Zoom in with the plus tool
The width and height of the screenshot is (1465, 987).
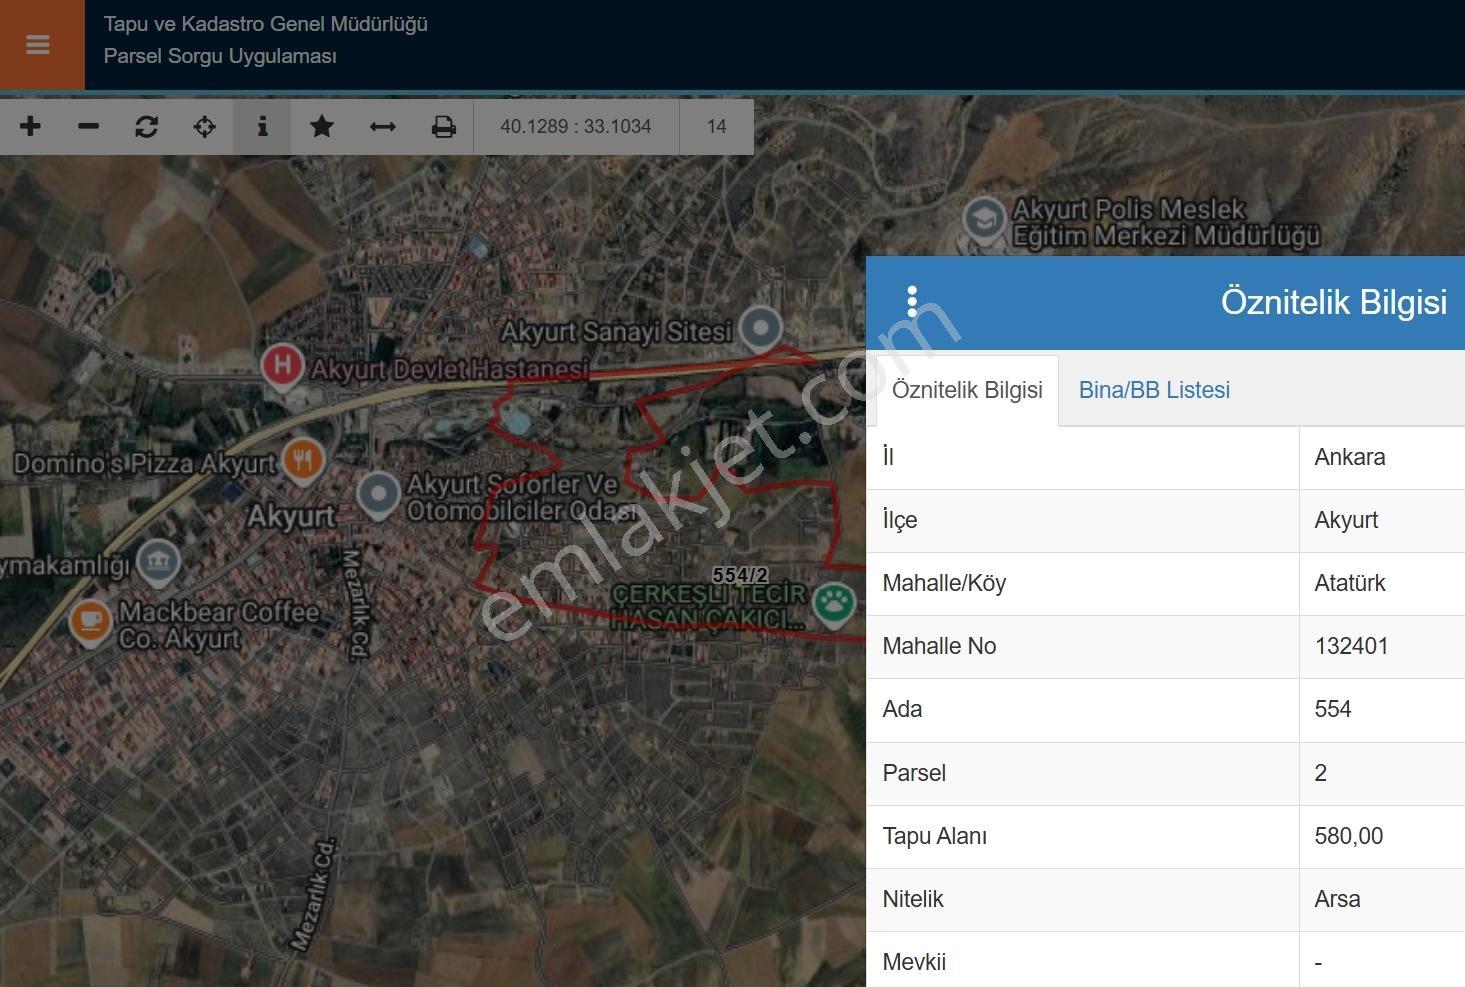pos(30,126)
